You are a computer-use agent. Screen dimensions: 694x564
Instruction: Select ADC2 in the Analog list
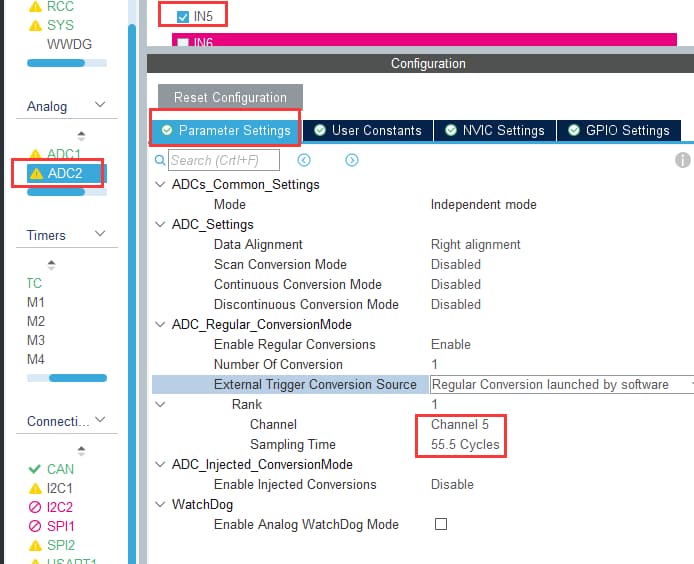(x=65, y=173)
